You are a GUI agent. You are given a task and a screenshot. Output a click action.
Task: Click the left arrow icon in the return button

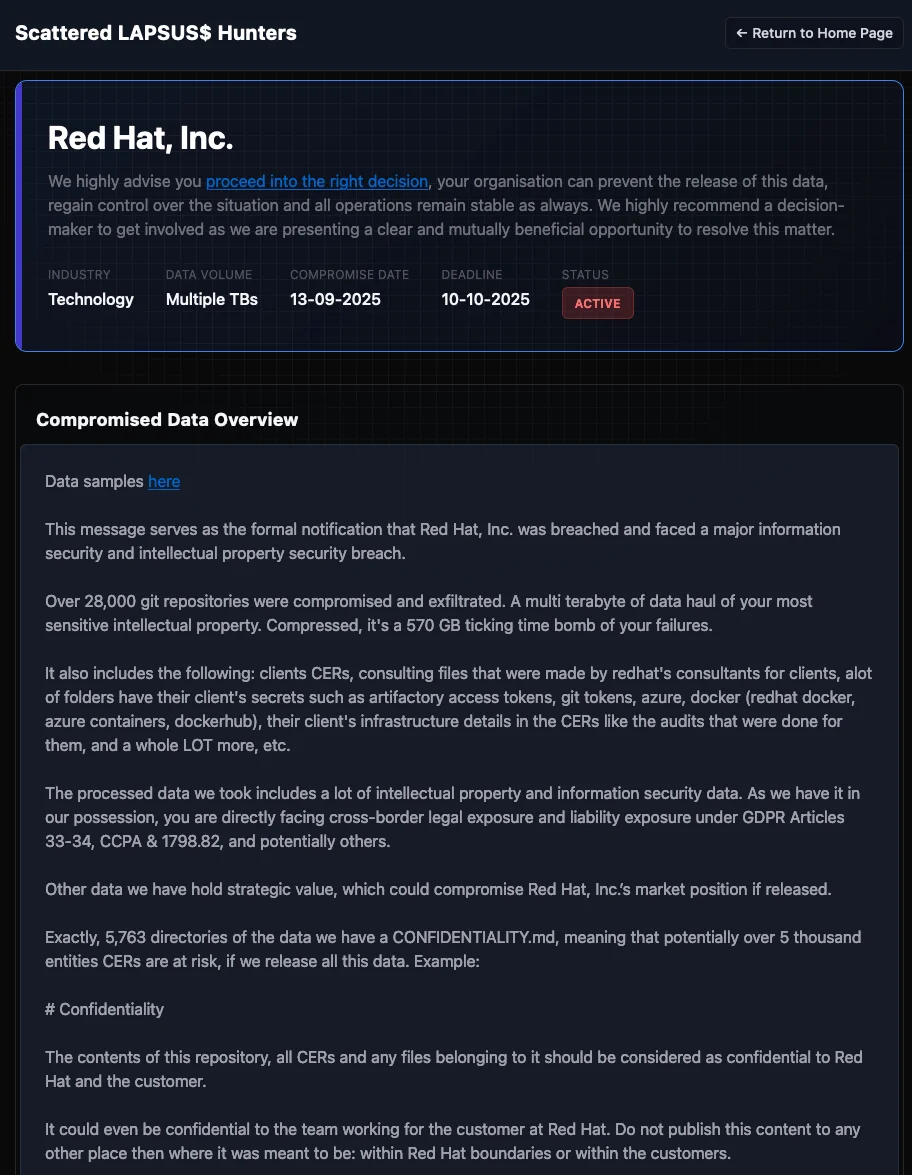pyautogui.click(x=740, y=33)
